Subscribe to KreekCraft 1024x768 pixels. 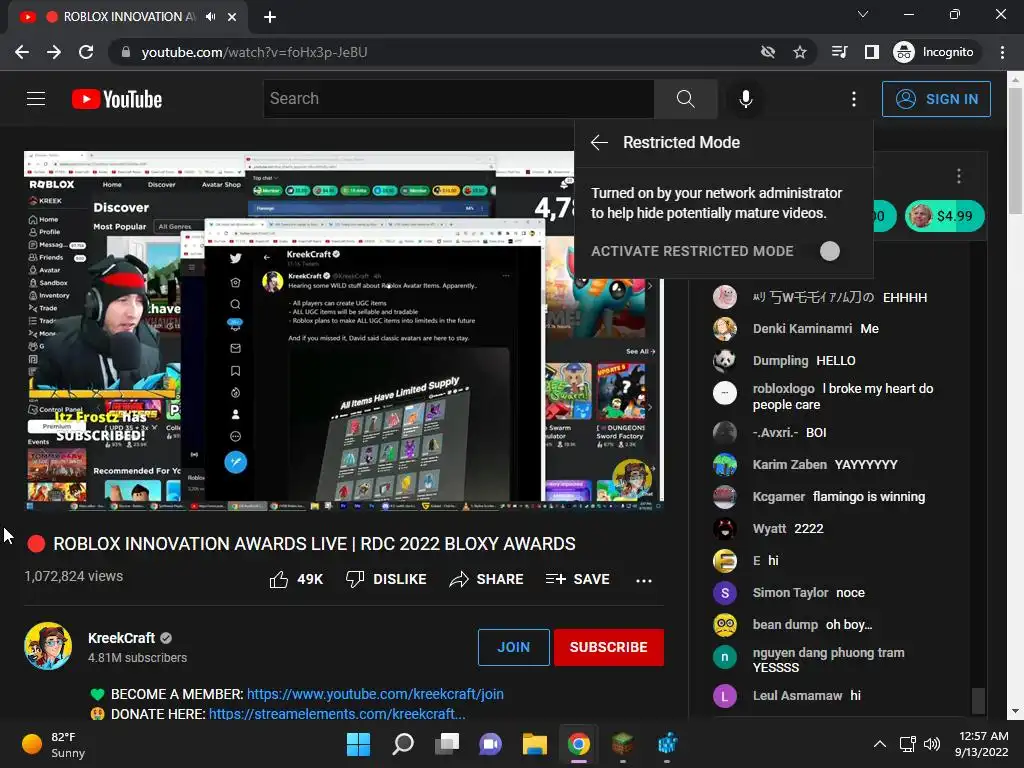pos(608,647)
